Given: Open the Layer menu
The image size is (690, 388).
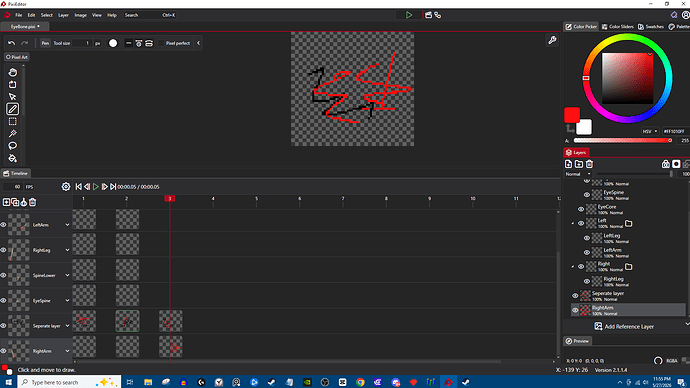Looking at the screenshot, I should click(x=63, y=15).
